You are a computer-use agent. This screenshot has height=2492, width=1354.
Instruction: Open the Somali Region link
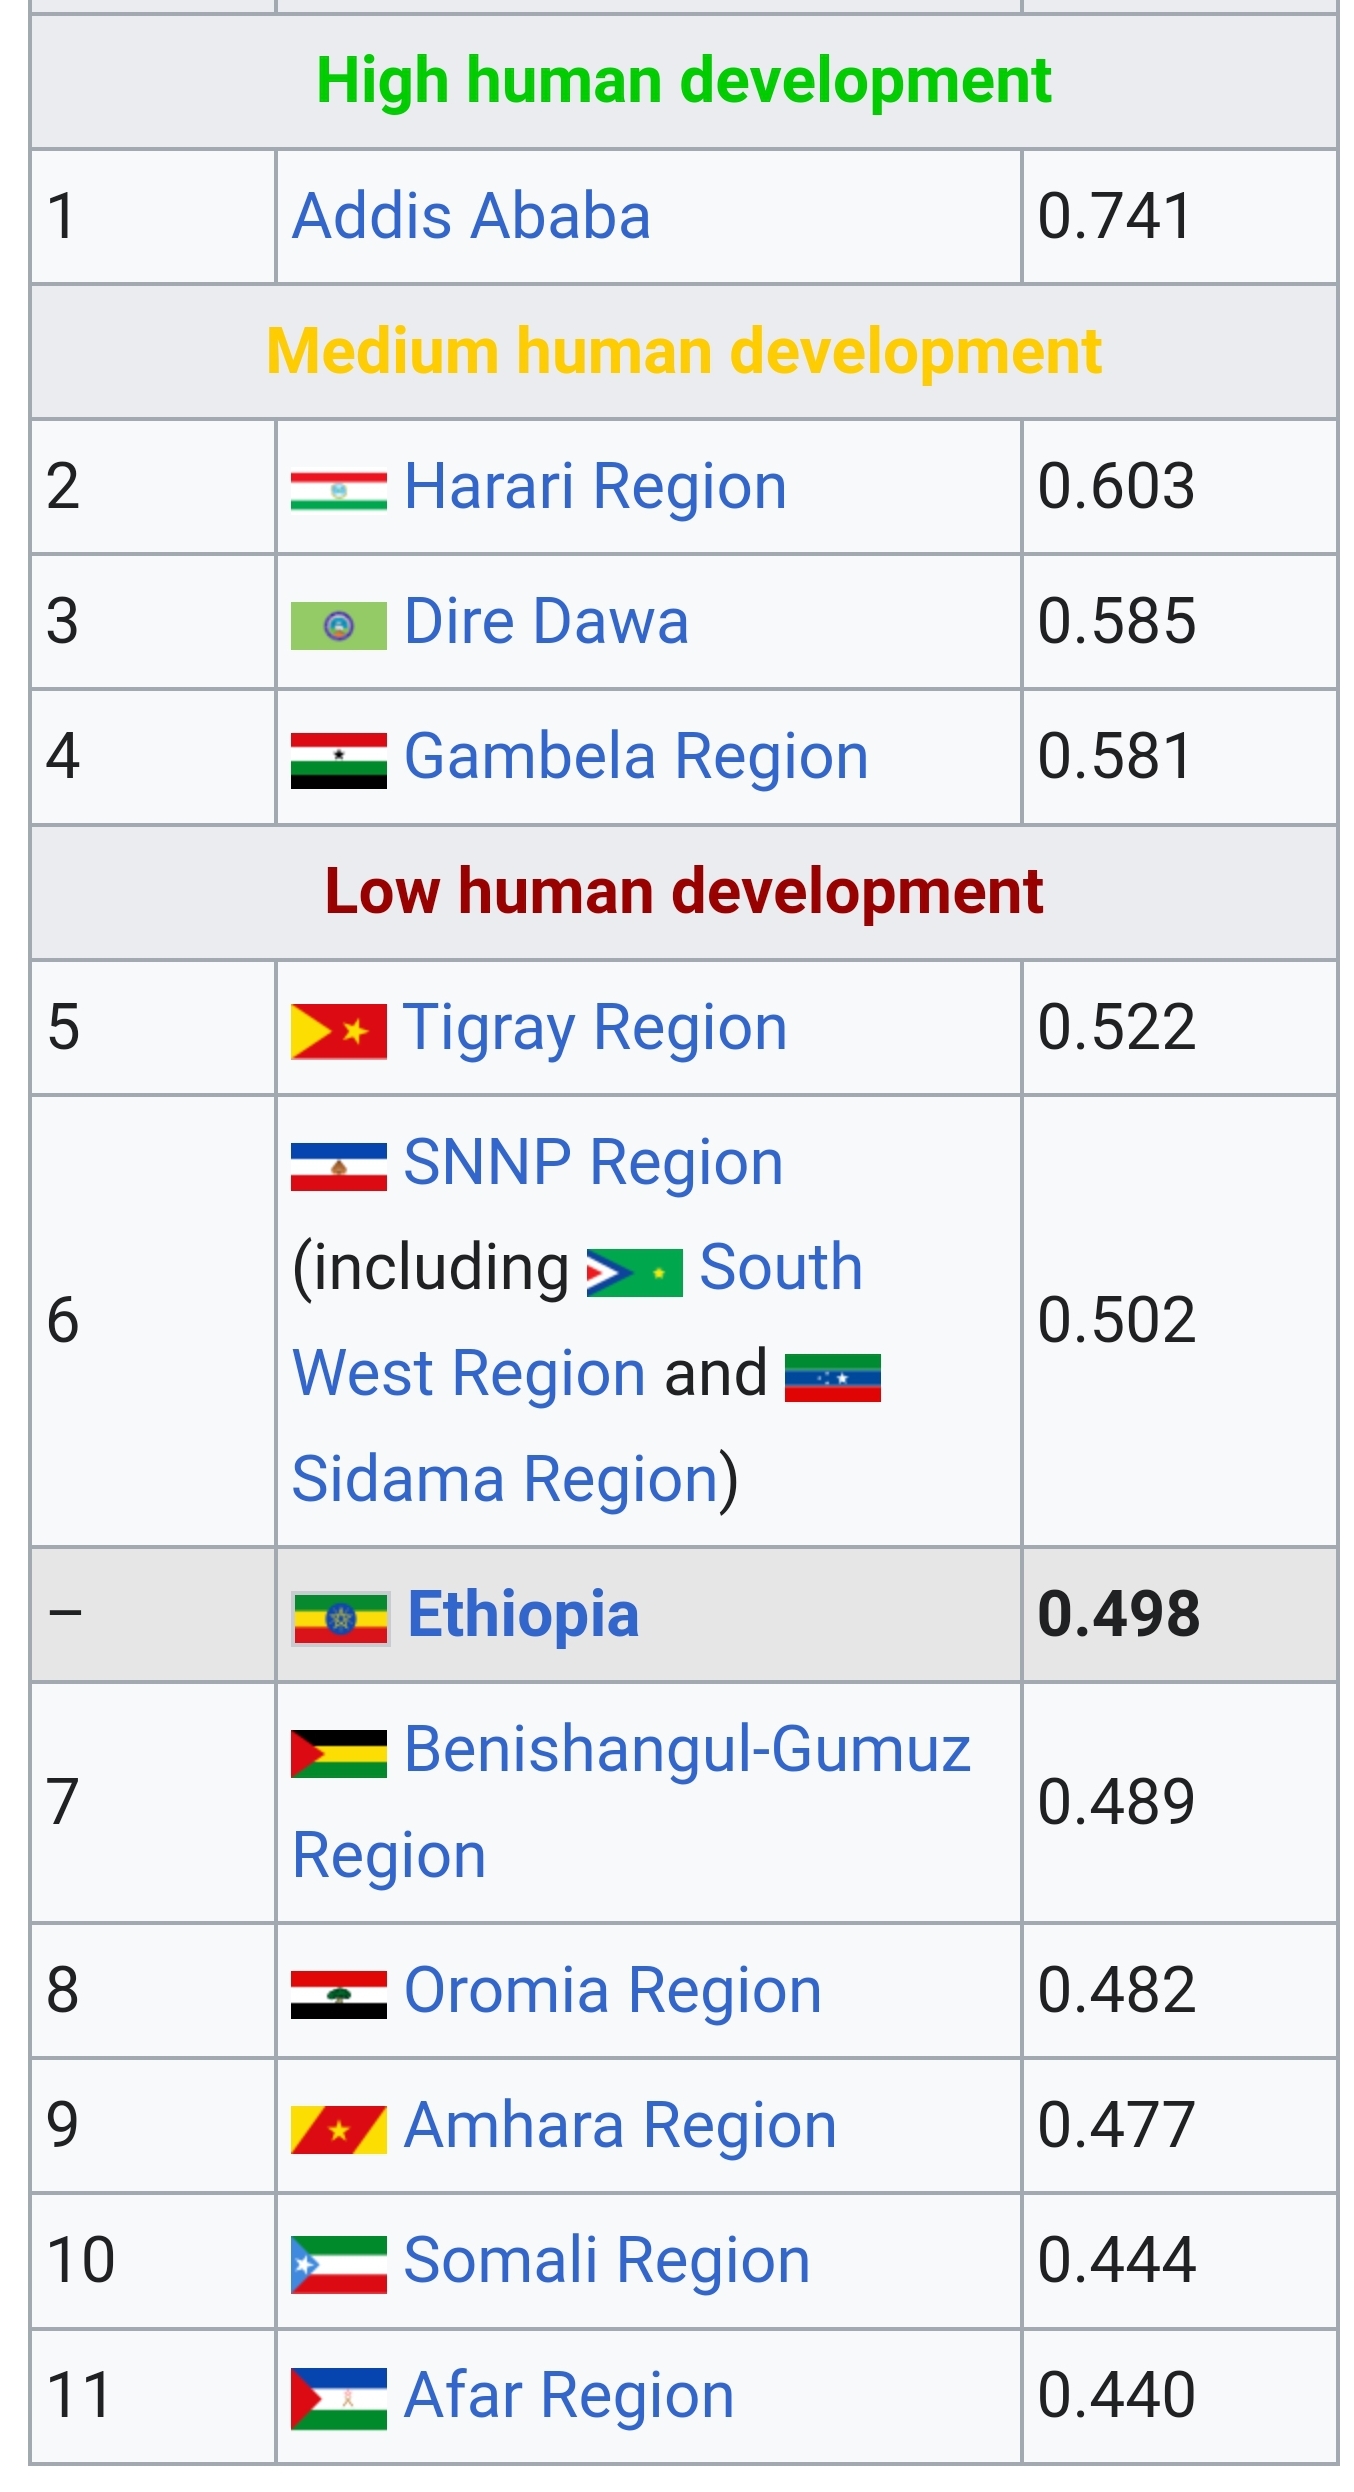[x=606, y=2260]
